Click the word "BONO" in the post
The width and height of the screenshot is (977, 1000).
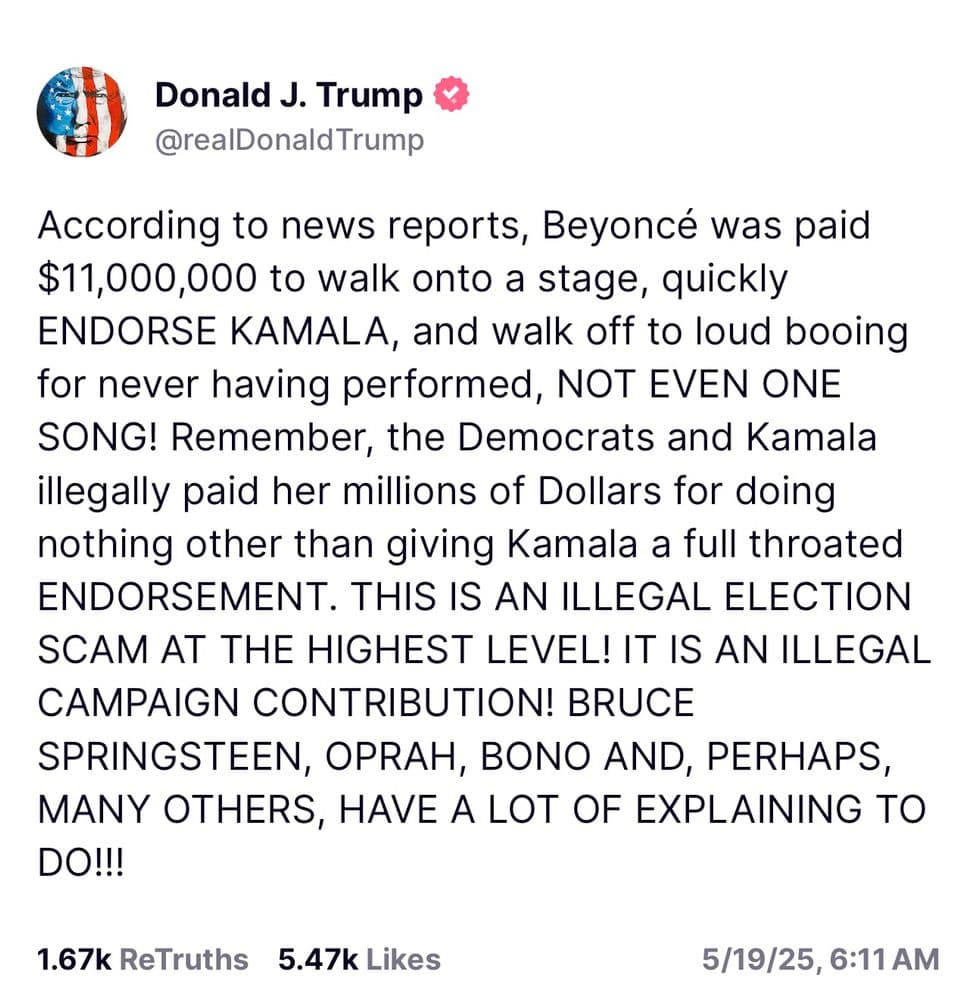pyautogui.click(x=534, y=756)
